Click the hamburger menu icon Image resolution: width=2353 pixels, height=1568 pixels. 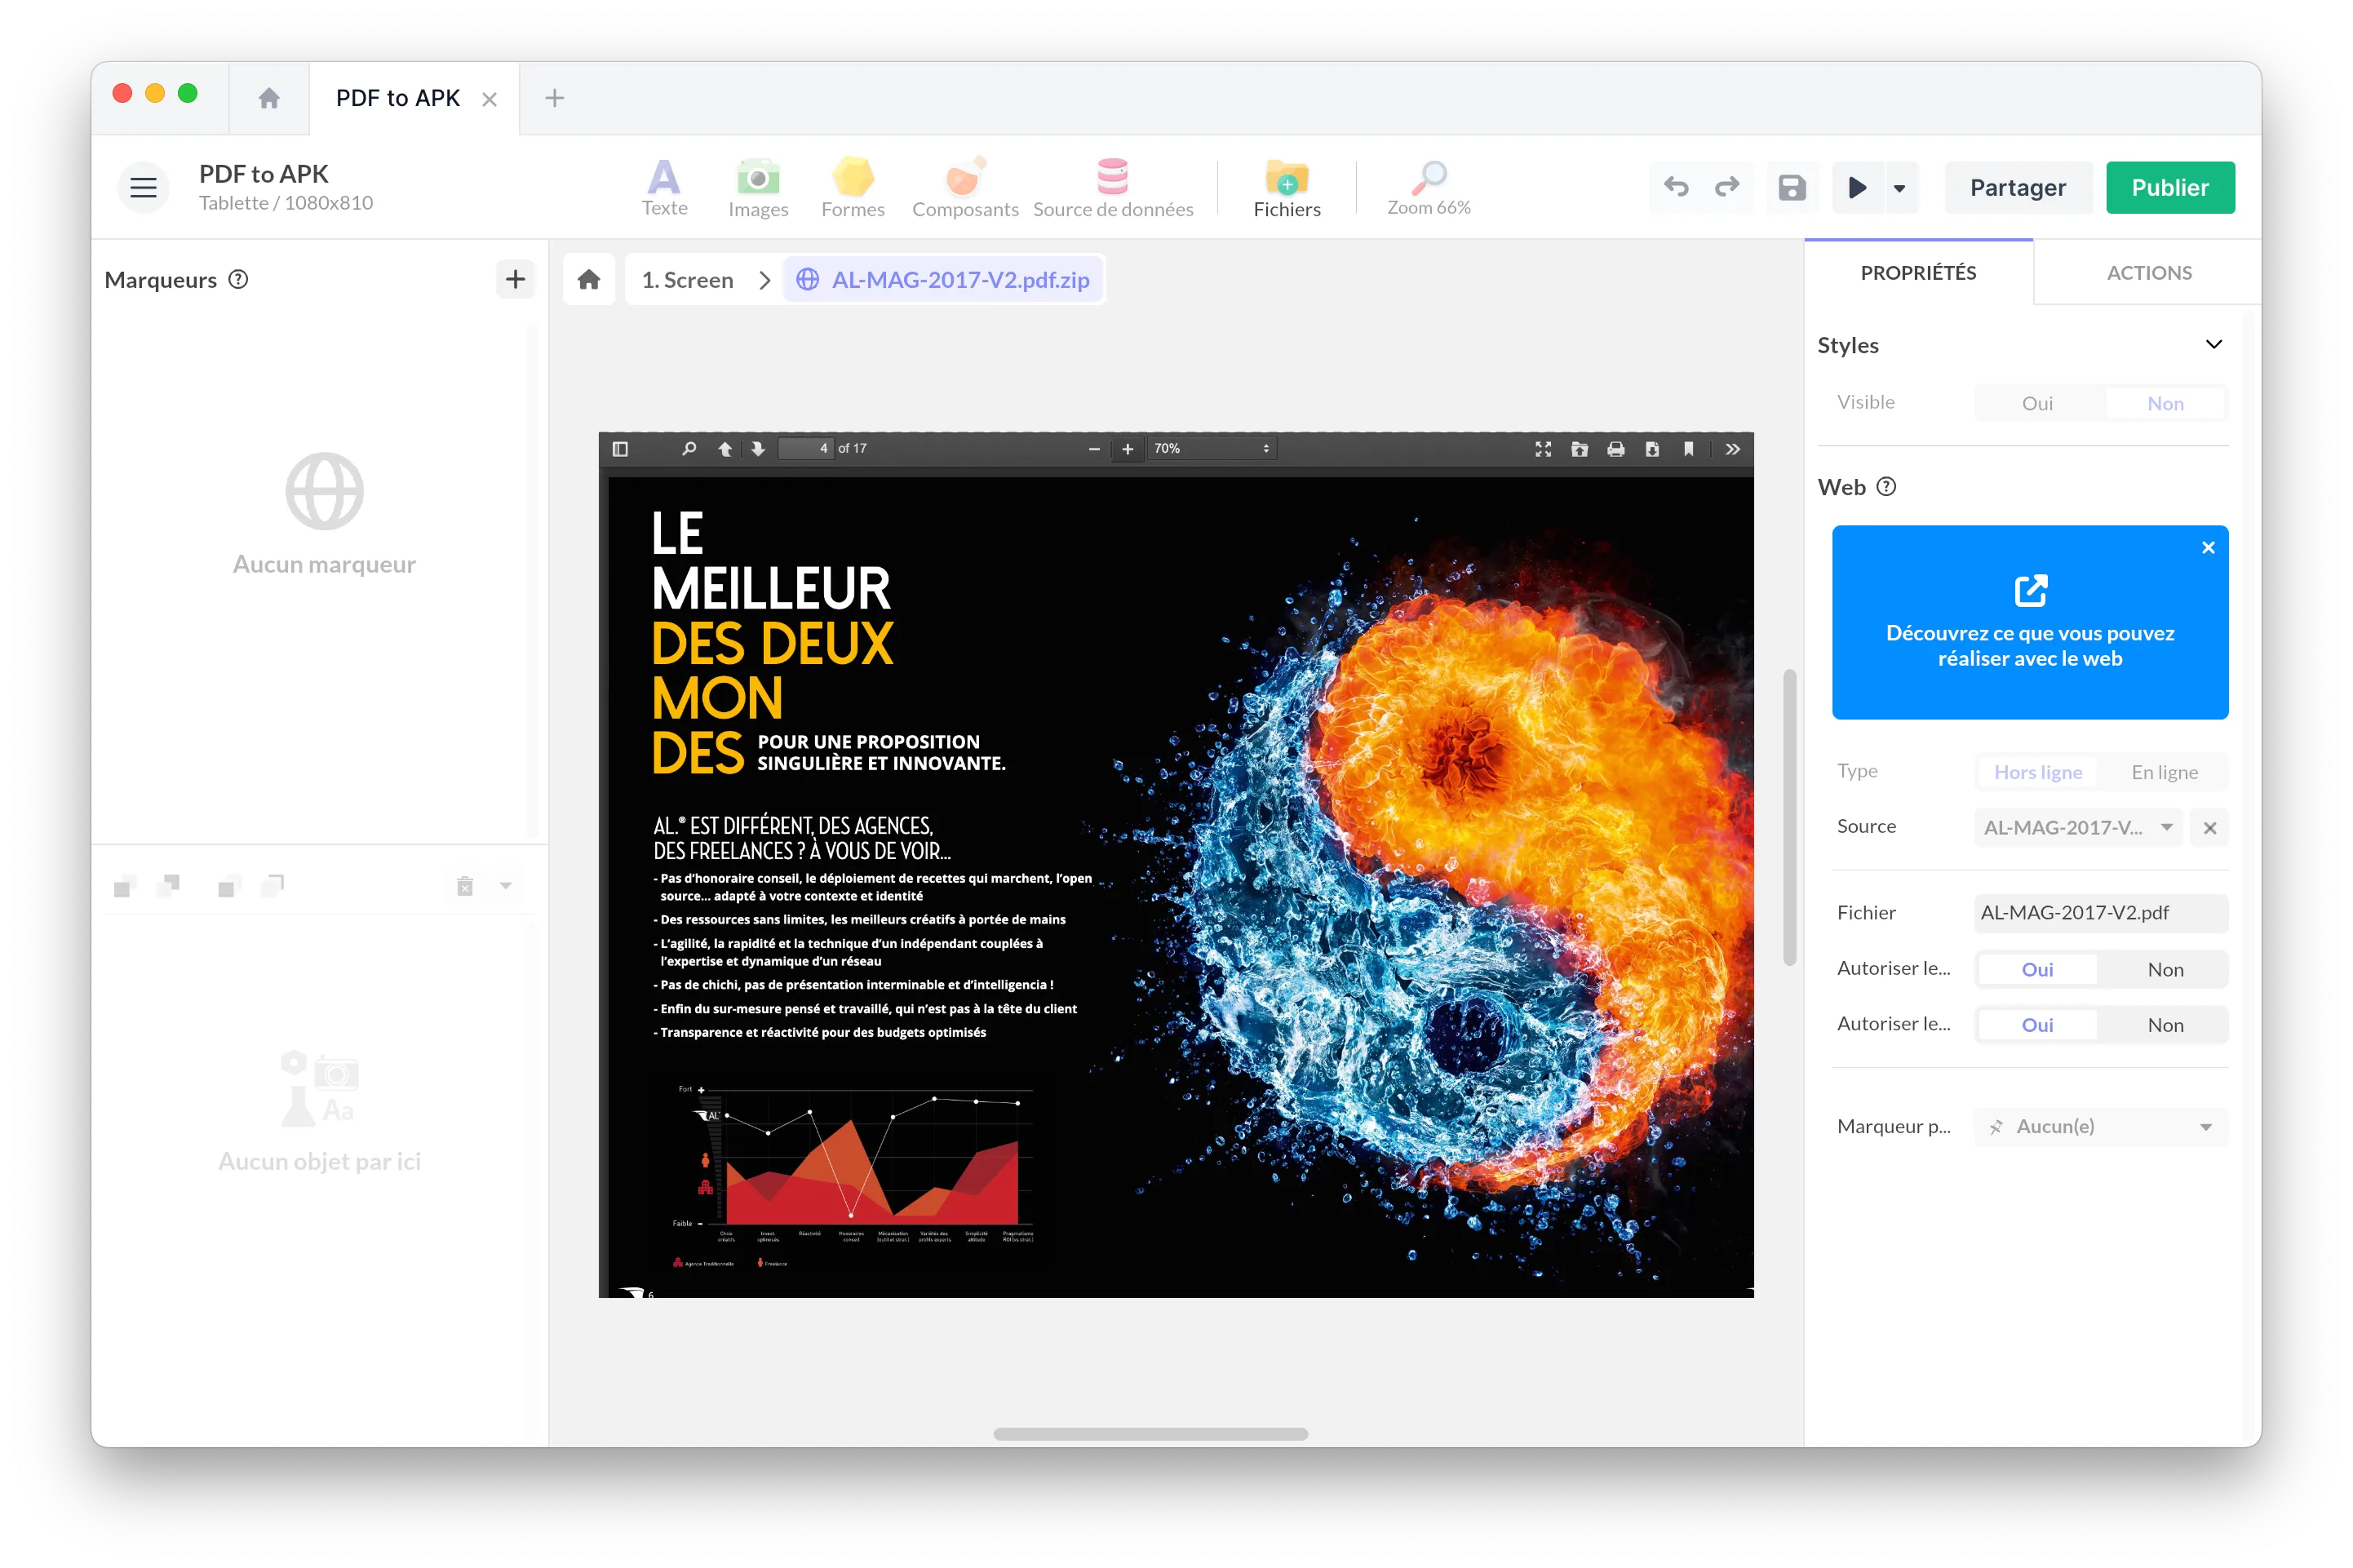click(x=144, y=187)
